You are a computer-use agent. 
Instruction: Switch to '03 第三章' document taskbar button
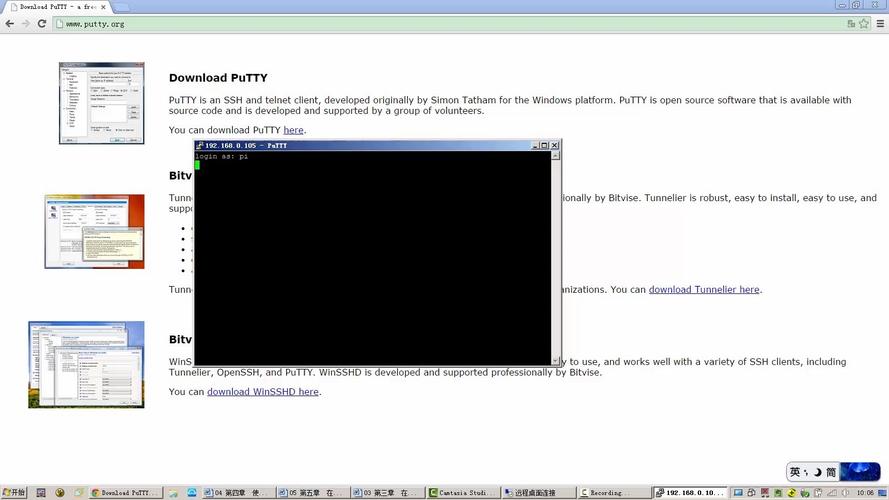(x=387, y=493)
